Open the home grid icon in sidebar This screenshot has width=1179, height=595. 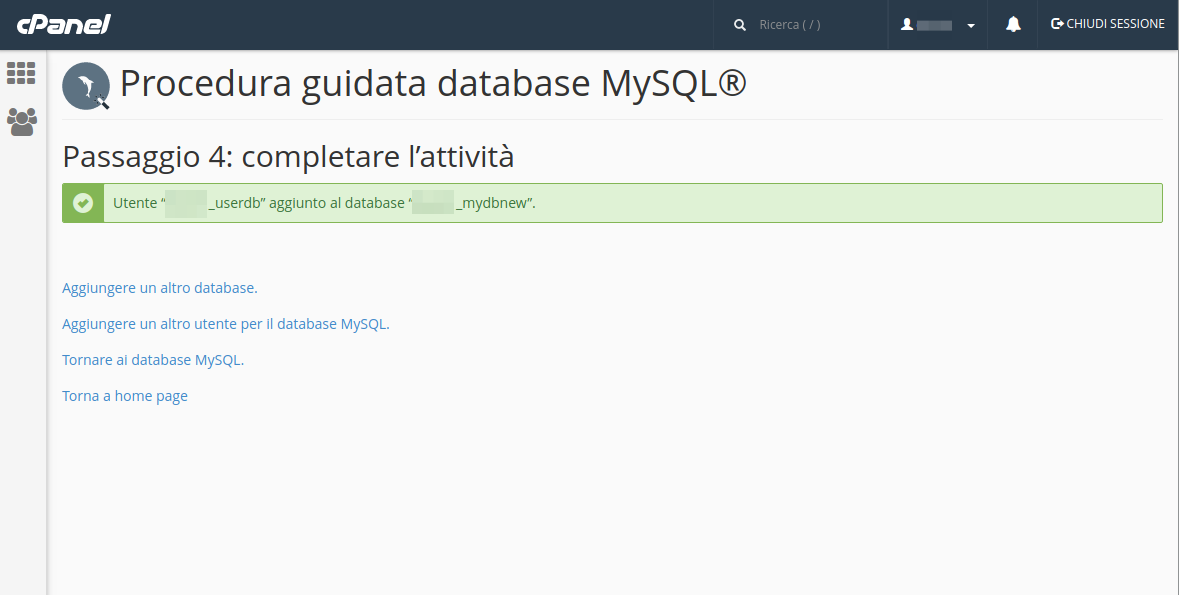(21, 73)
